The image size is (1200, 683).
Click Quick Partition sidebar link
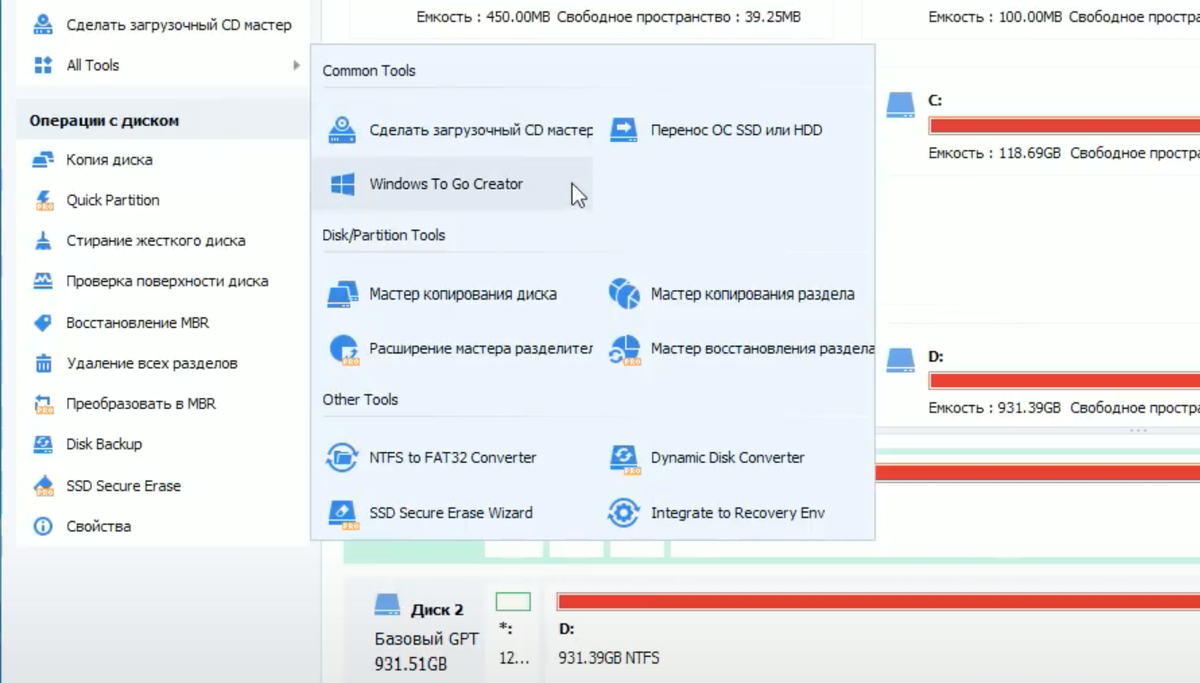pyautogui.click(x=113, y=200)
